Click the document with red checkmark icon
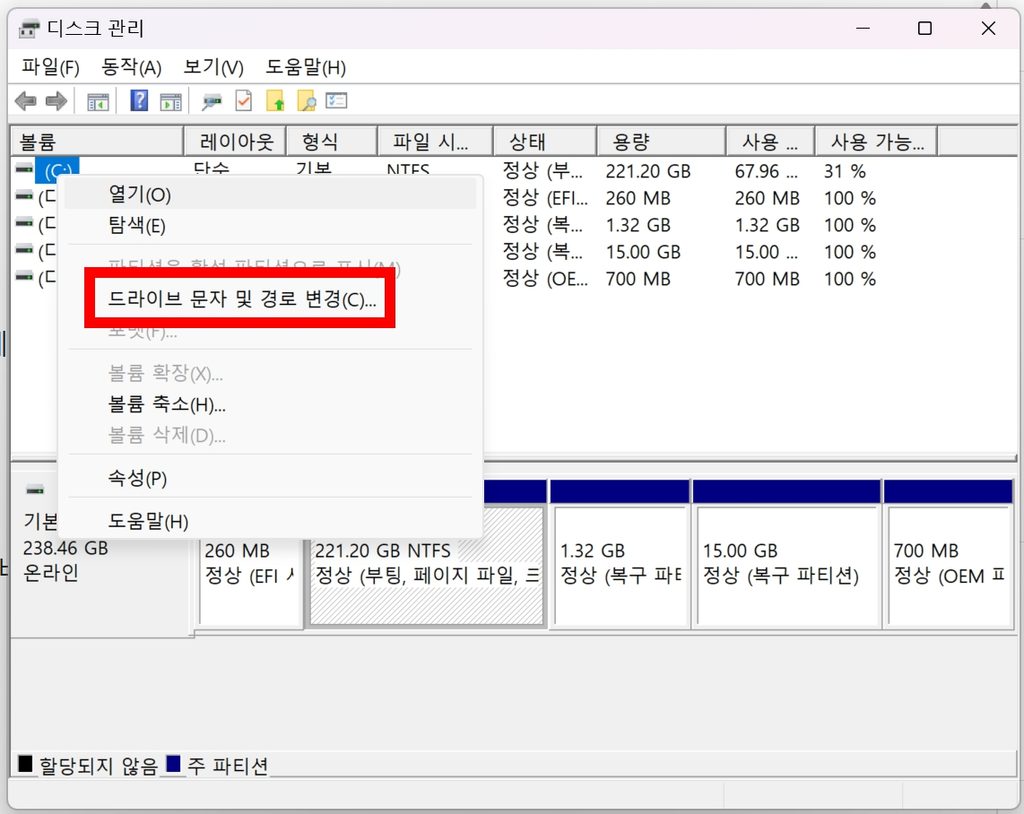This screenshot has width=1024, height=814. (x=244, y=101)
